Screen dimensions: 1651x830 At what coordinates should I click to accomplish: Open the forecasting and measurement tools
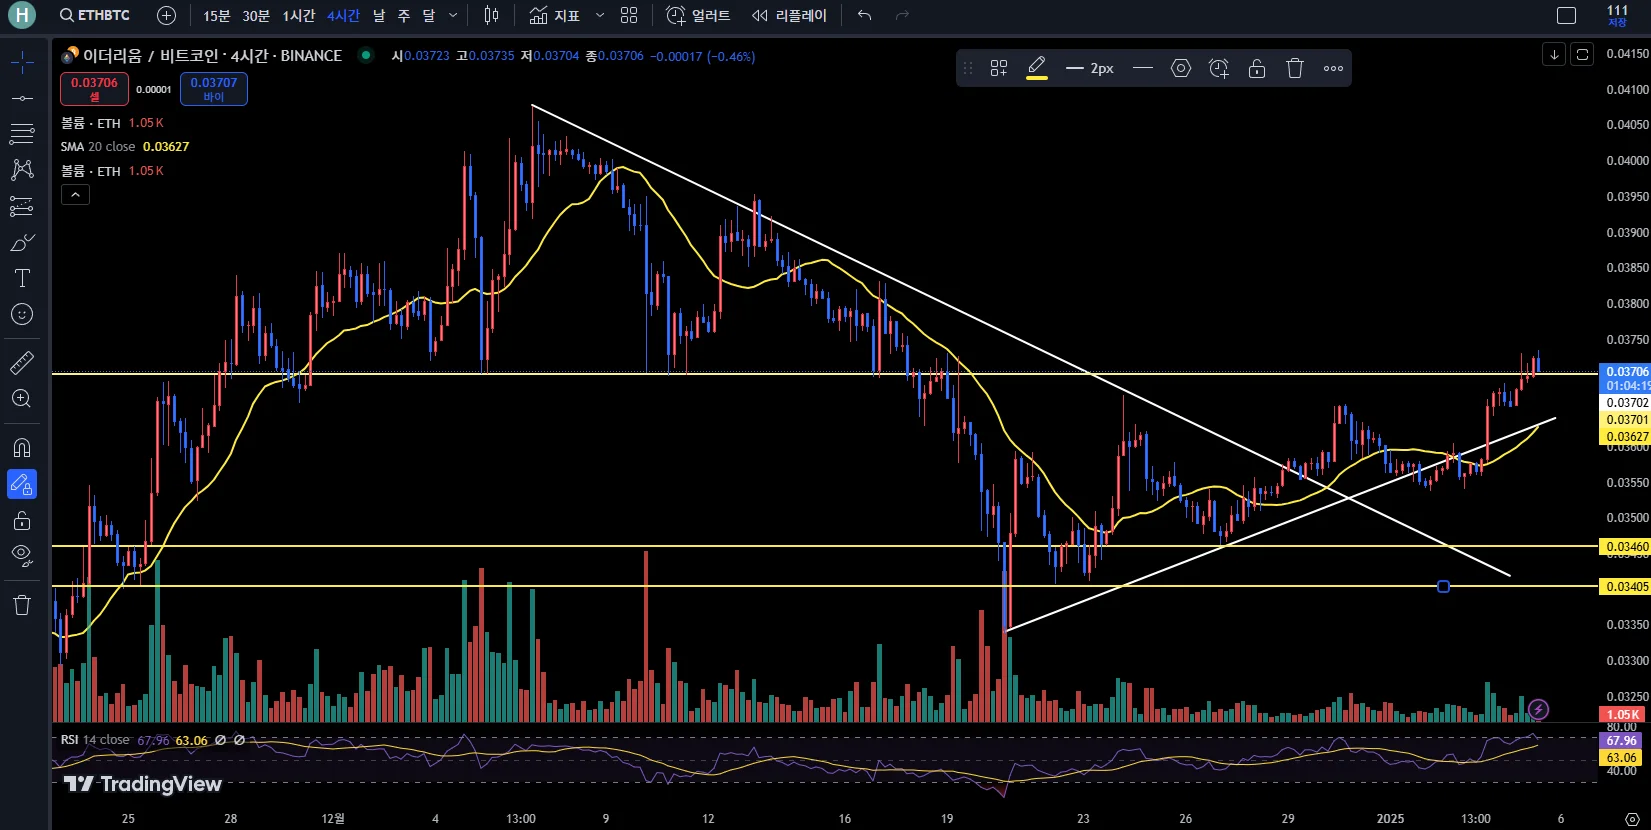tap(22, 206)
